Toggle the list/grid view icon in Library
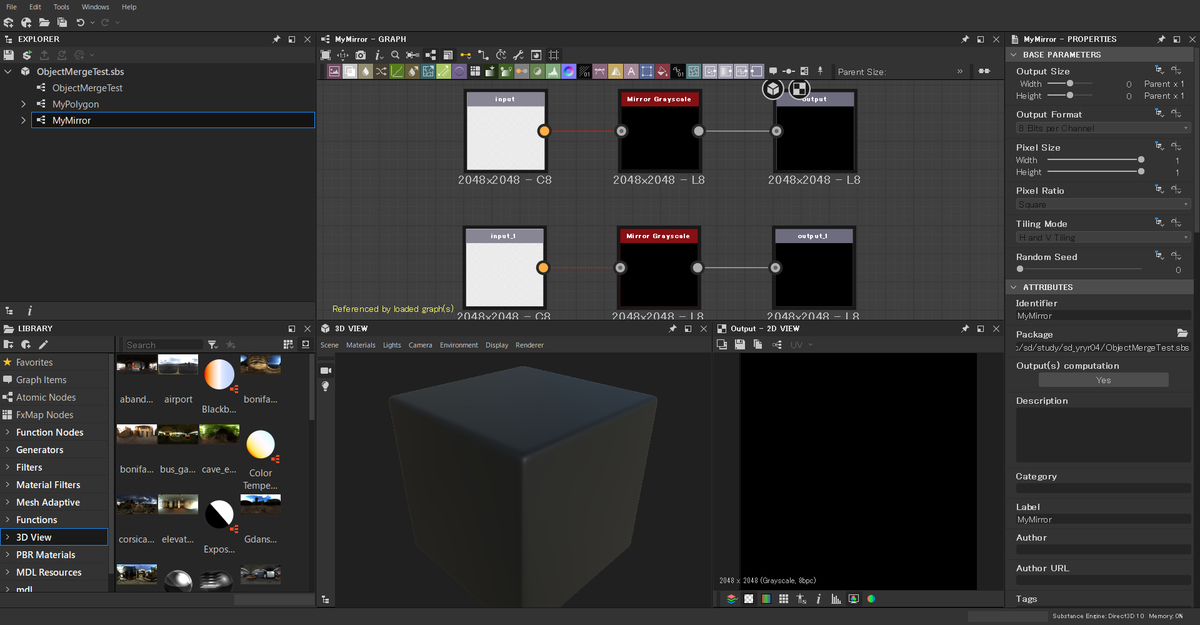 coord(289,345)
